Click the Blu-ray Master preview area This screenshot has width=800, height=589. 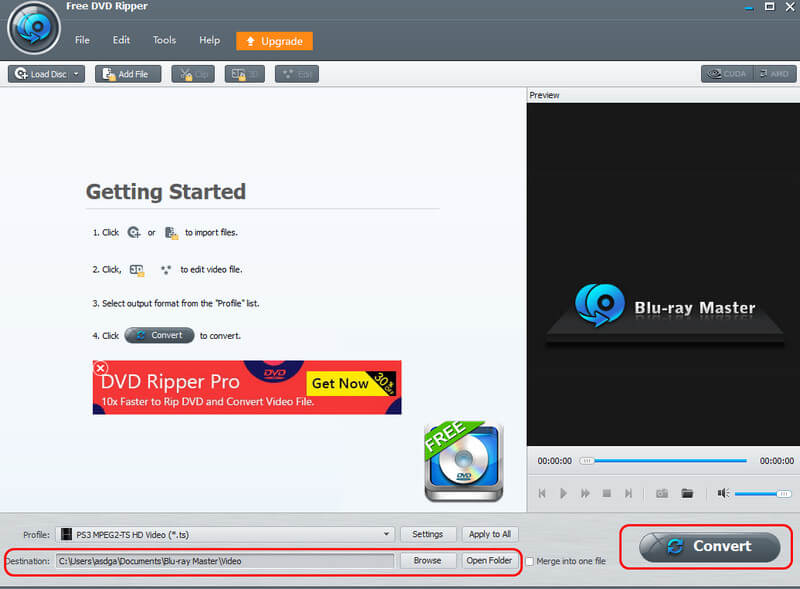[663, 274]
